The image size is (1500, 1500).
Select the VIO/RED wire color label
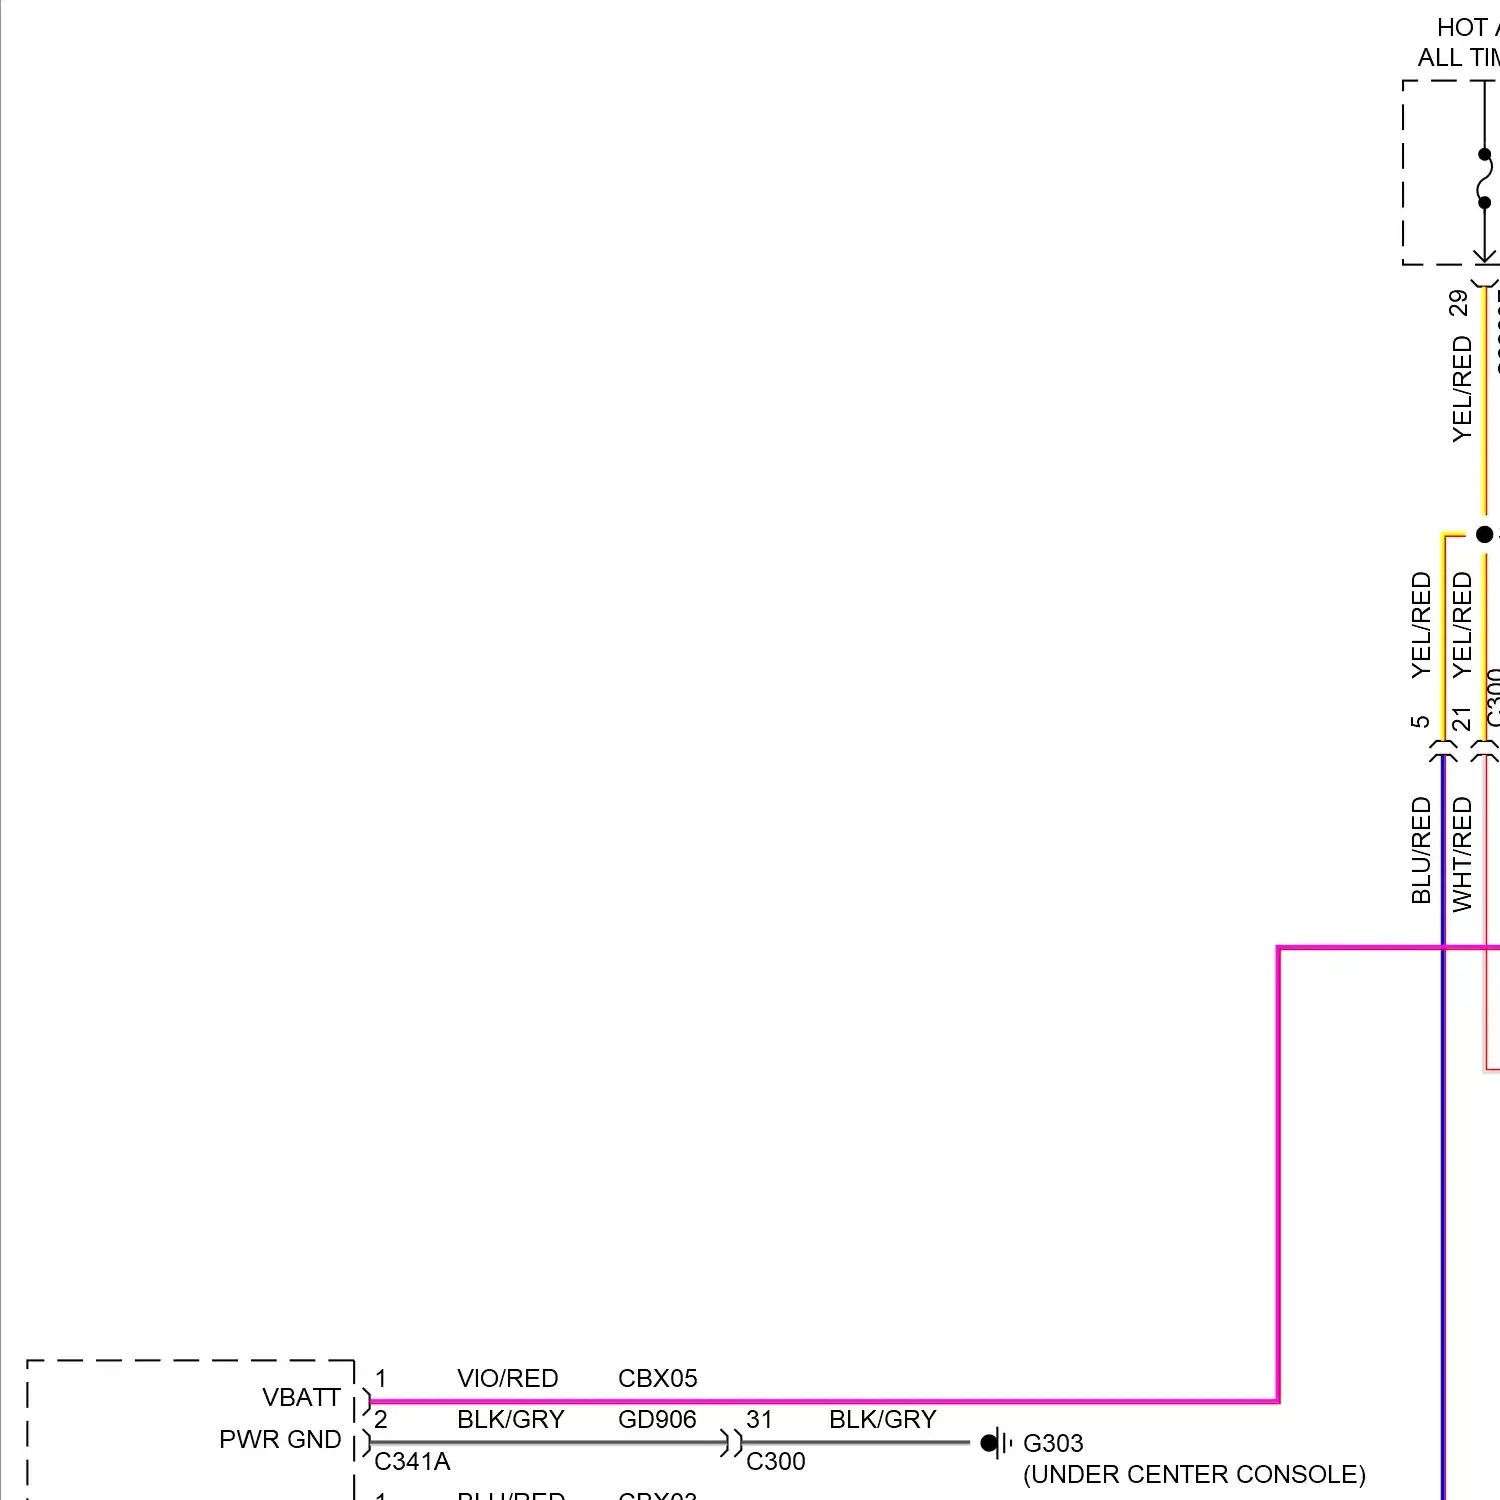507,1378
